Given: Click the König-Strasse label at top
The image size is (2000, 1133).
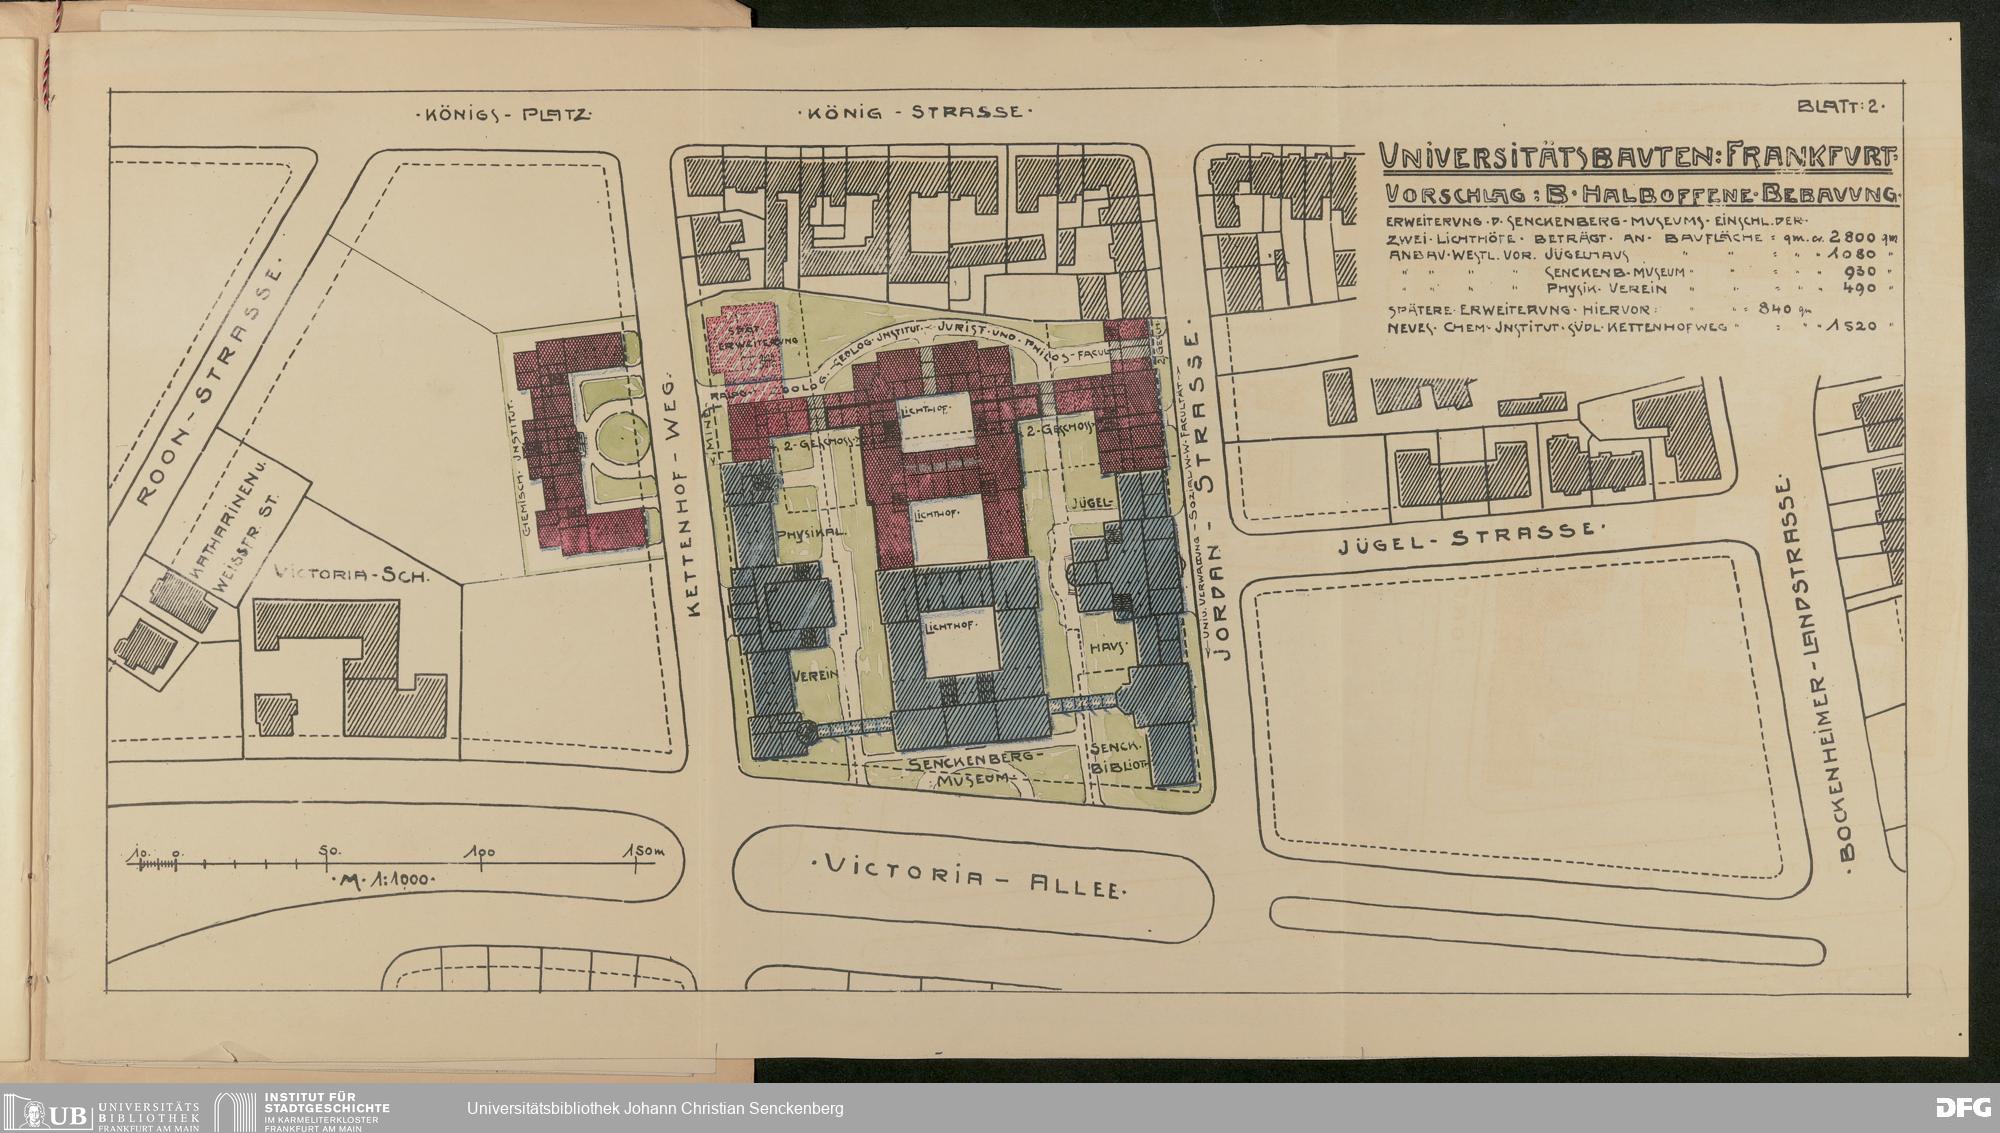Looking at the screenshot, I should 913,112.
